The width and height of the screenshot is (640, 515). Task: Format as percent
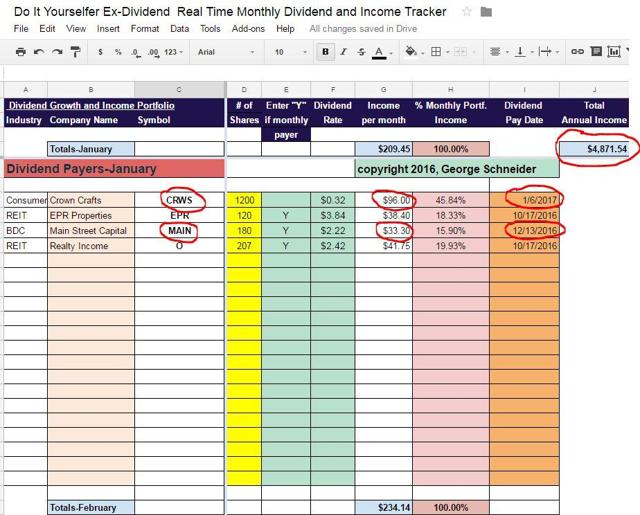pyautogui.click(x=118, y=52)
